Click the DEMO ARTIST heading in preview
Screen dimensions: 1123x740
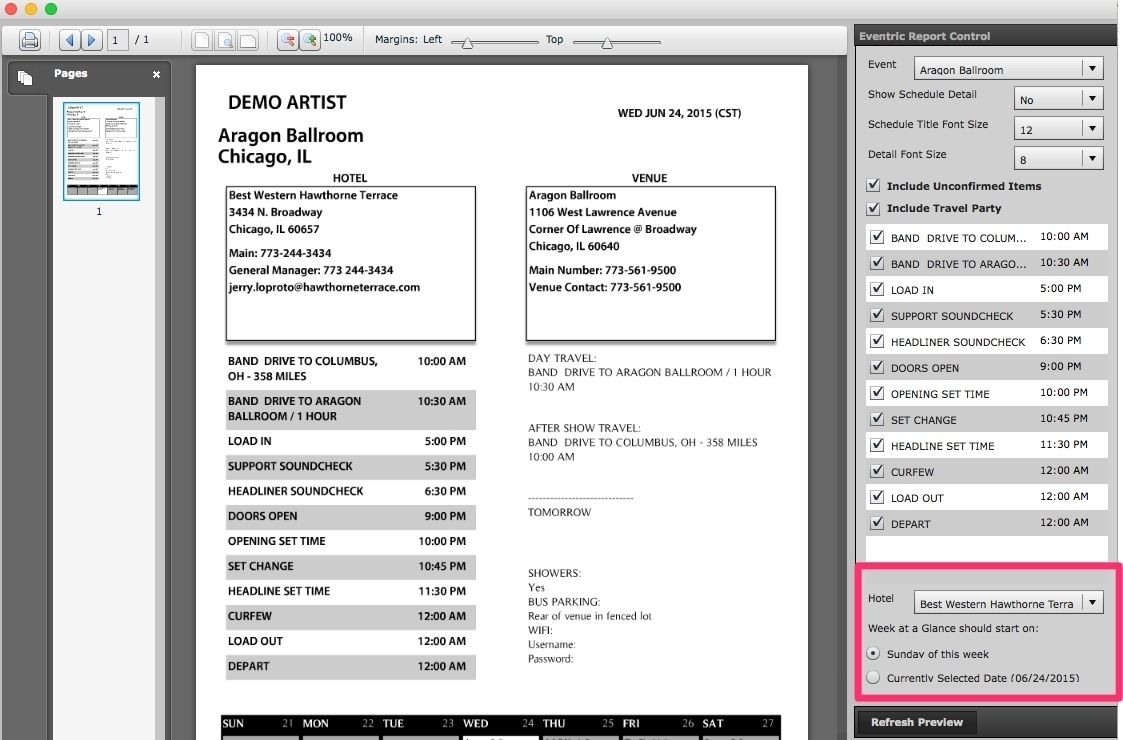coord(286,102)
